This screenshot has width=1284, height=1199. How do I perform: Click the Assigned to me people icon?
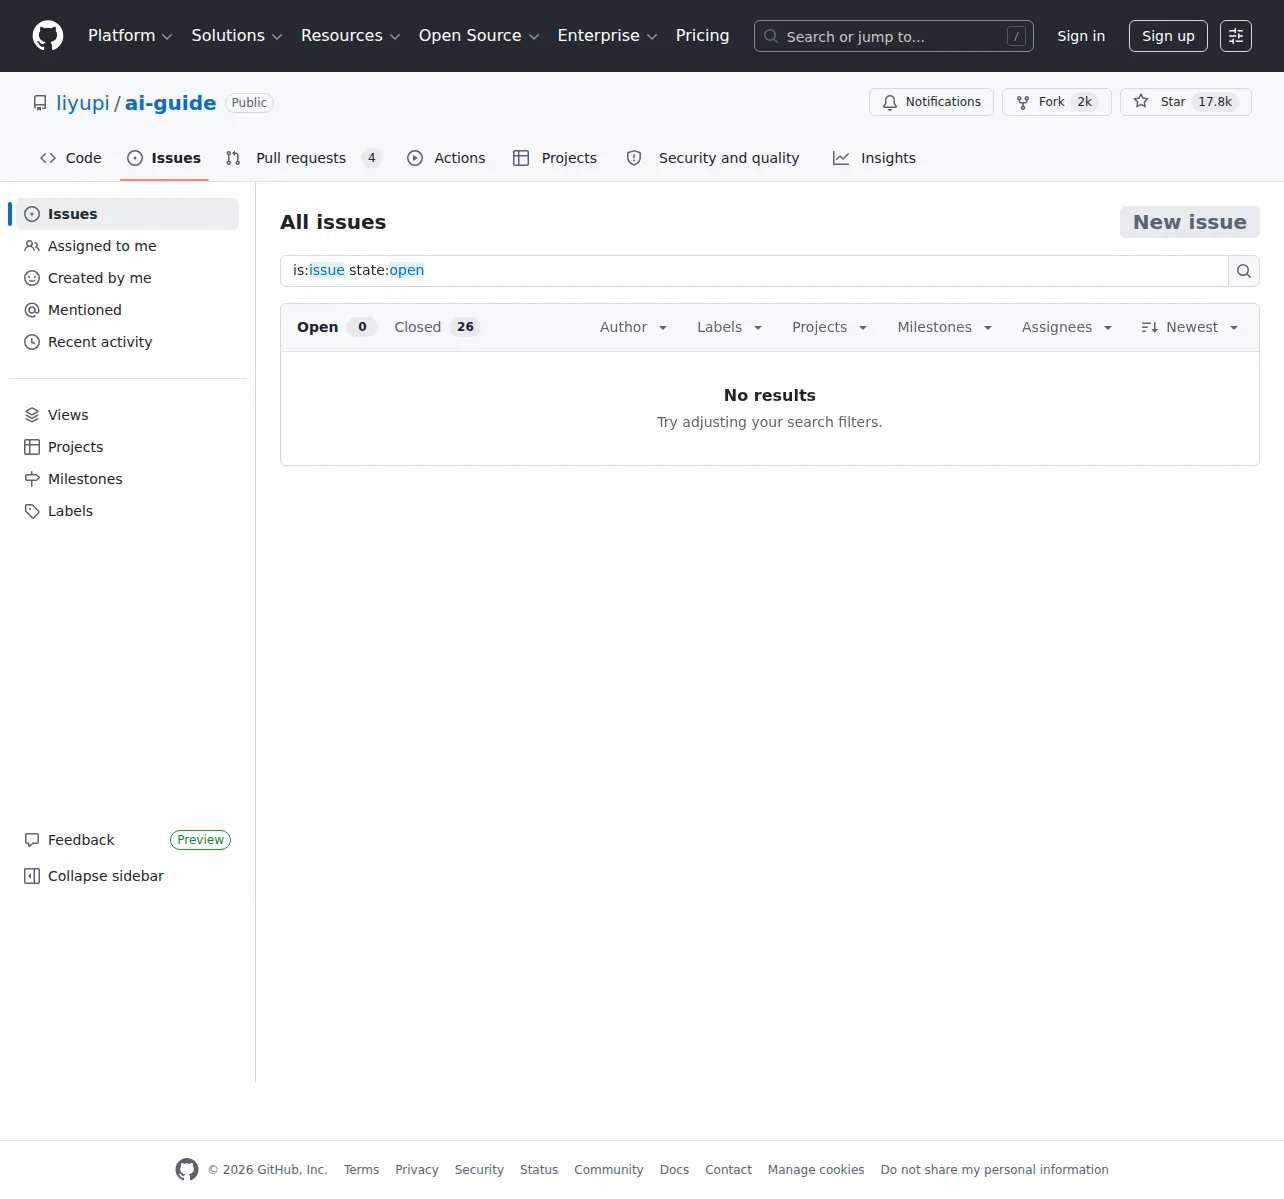[32, 246]
